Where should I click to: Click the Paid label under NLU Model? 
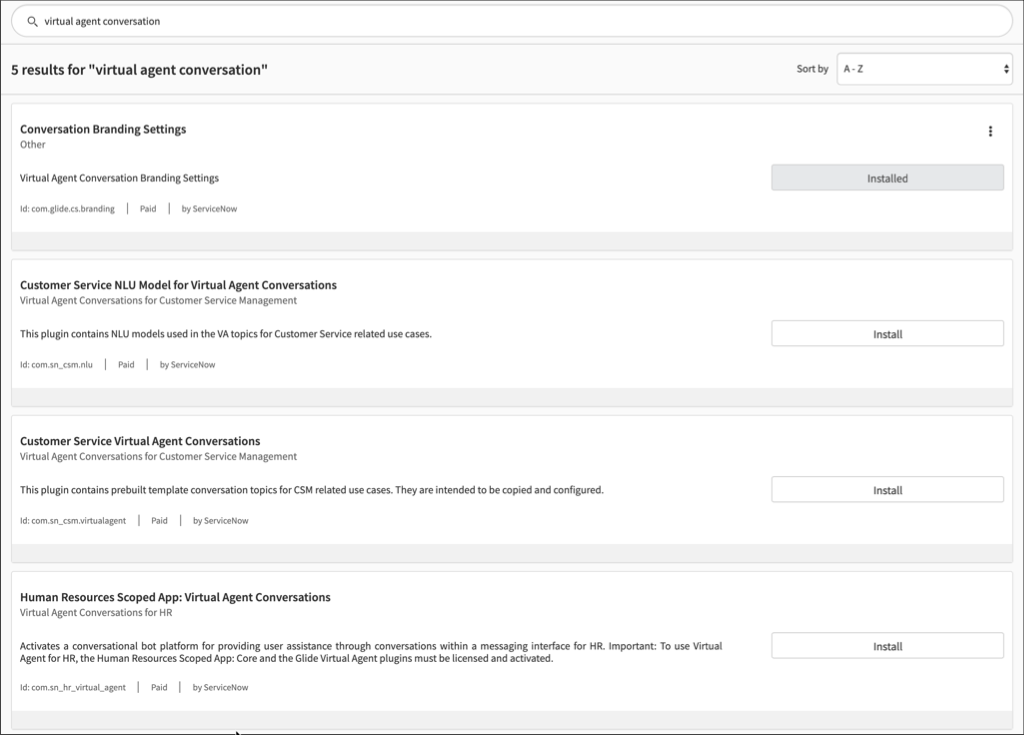(125, 364)
